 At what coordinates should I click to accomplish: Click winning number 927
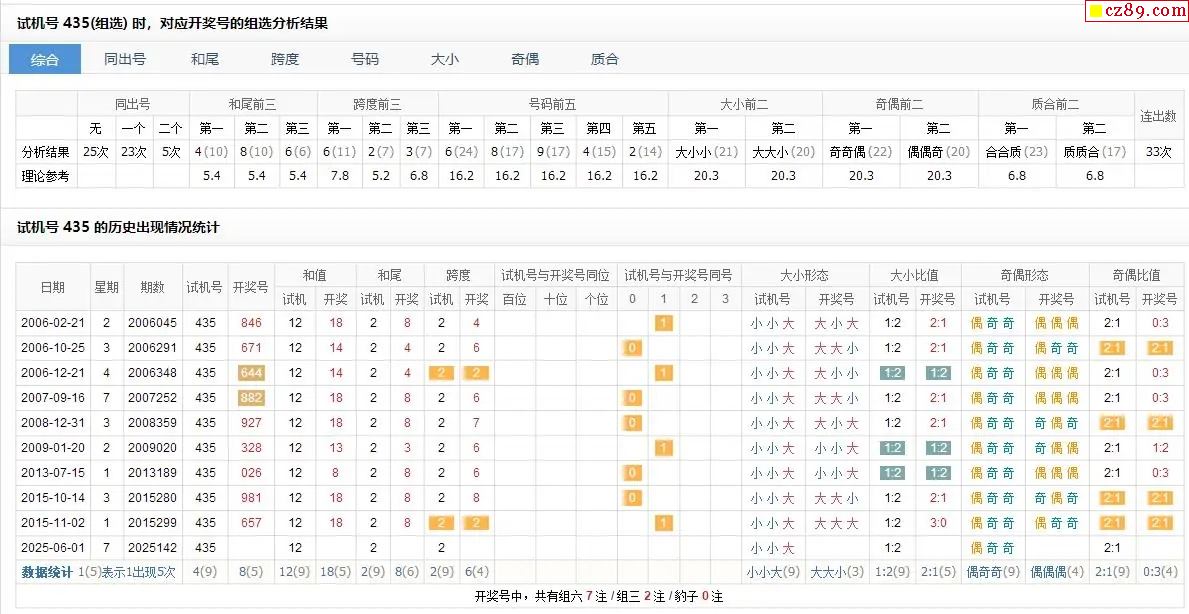click(x=251, y=423)
